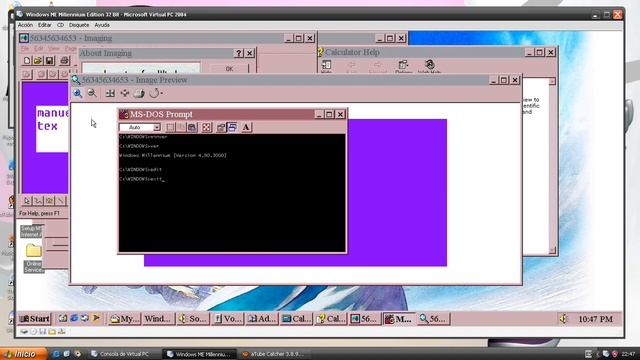Click OK in the About Imaging dialog
Screen dimensions: 640x360
tap(229, 69)
